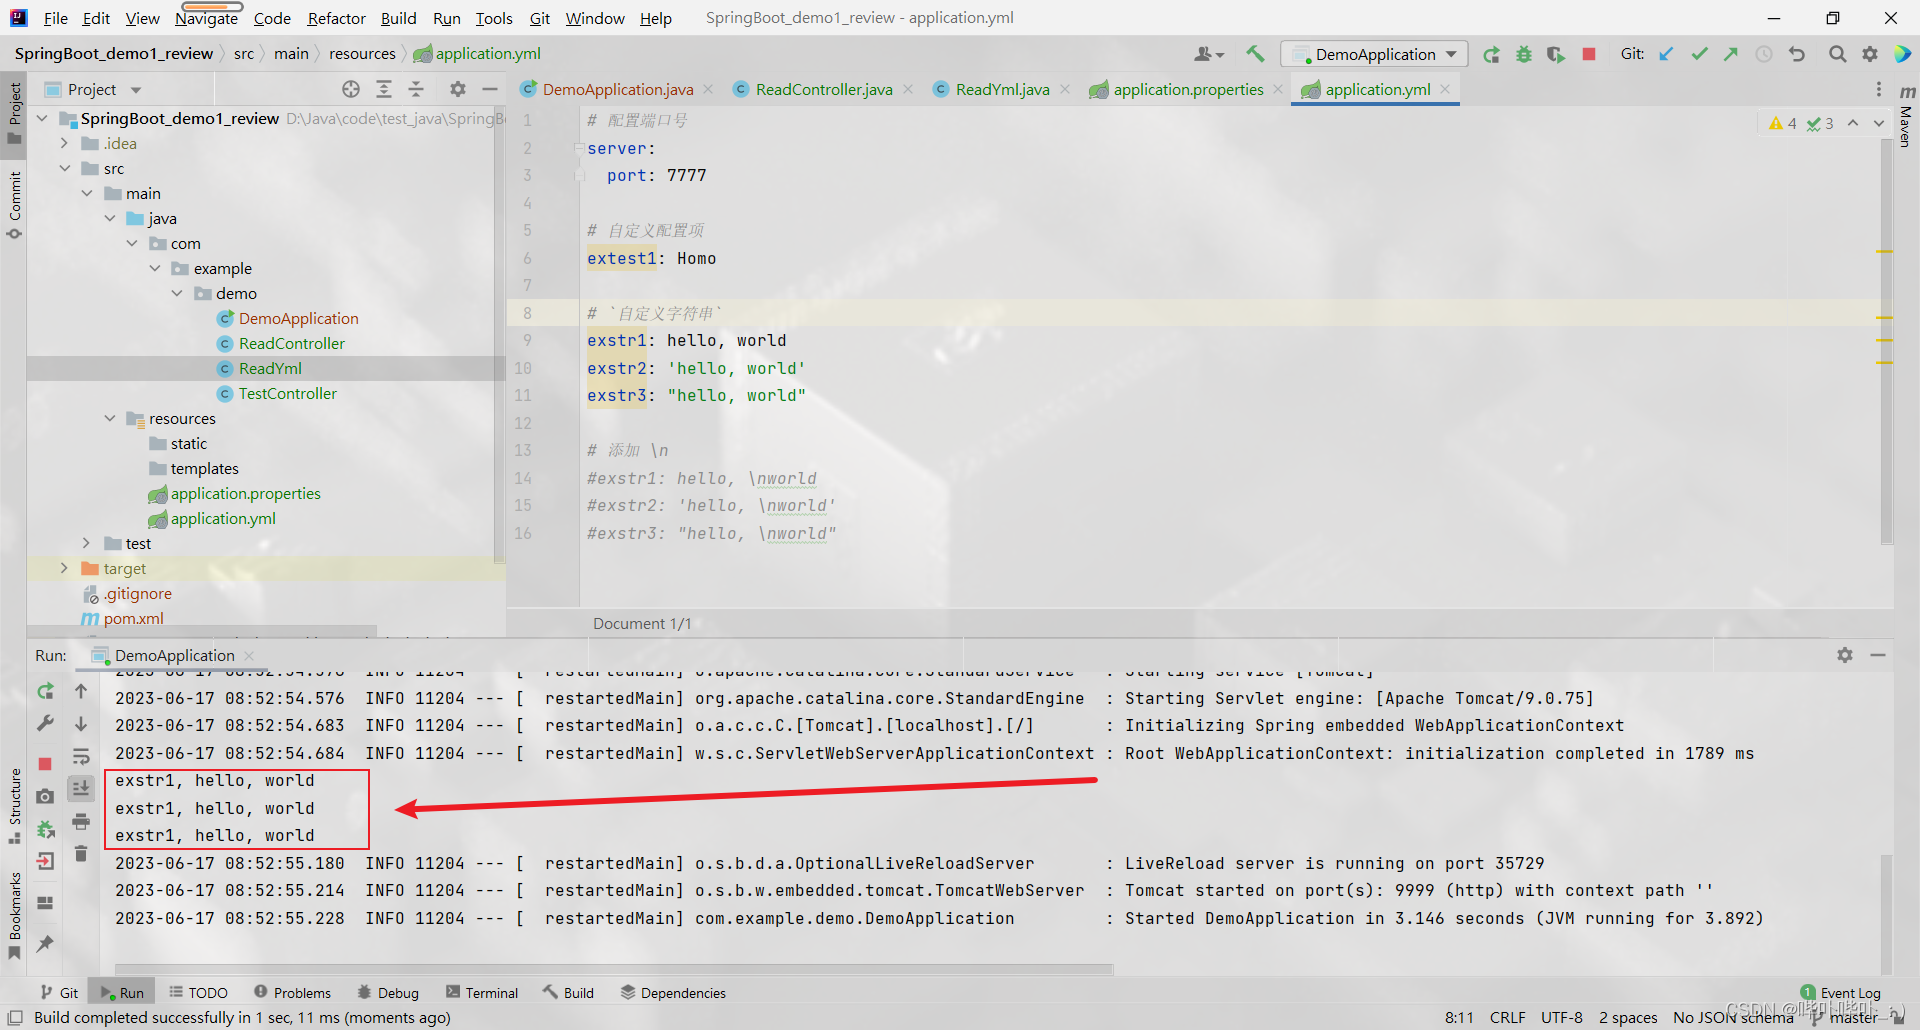Viewport: 1920px width, 1030px height.
Task: Open DemoApplication run configuration dropdown
Action: [1374, 54]
